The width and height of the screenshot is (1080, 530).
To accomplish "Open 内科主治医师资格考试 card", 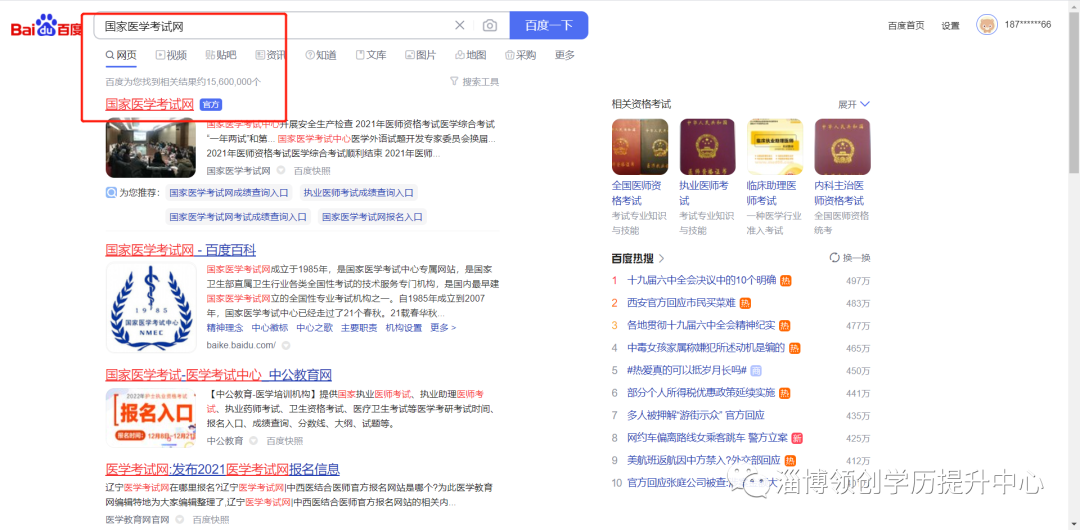I will point(842,177).
